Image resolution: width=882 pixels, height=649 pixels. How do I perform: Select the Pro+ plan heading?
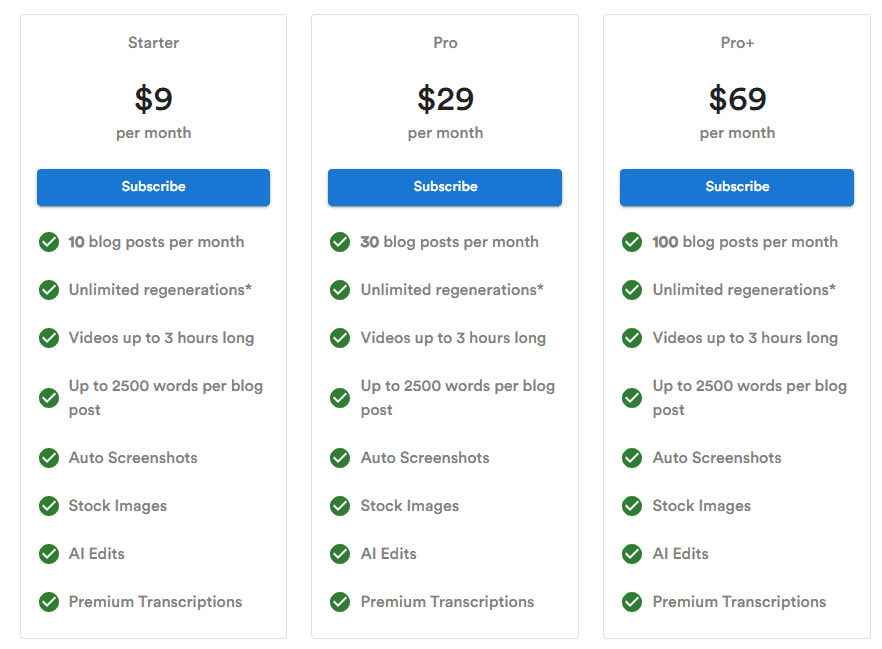tap(736, 43)
